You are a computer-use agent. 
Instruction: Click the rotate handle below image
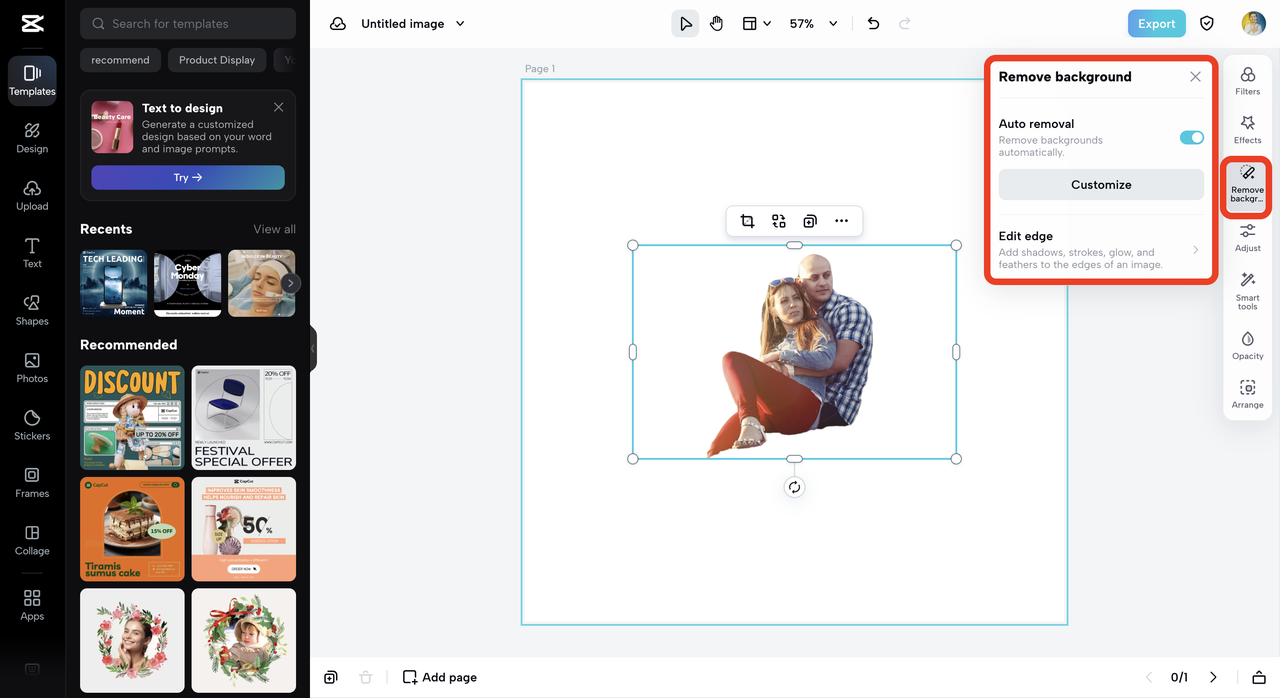(x=794, y=487)
